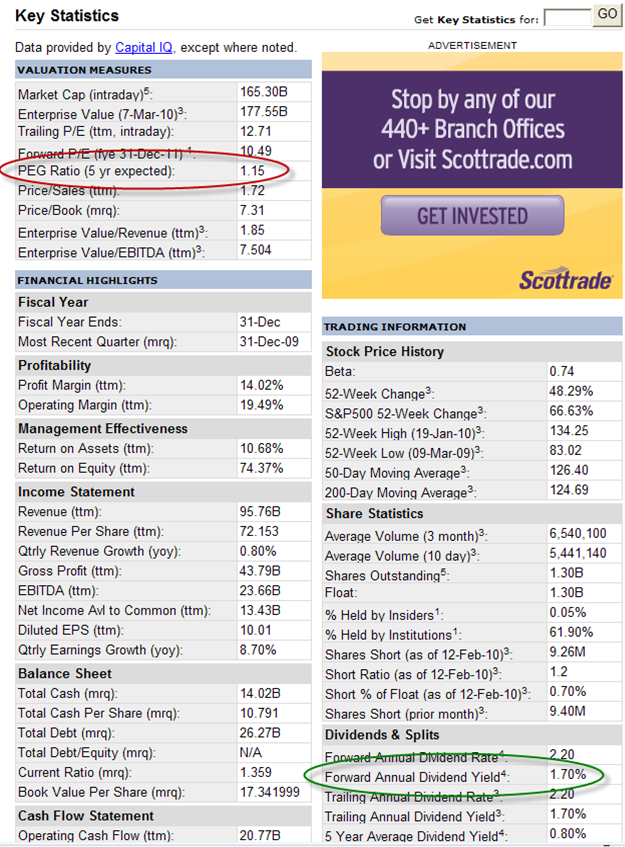625x847 pixels.
Task: Click the Scottrade logo in the ad
Action: [x=564, y=278]
